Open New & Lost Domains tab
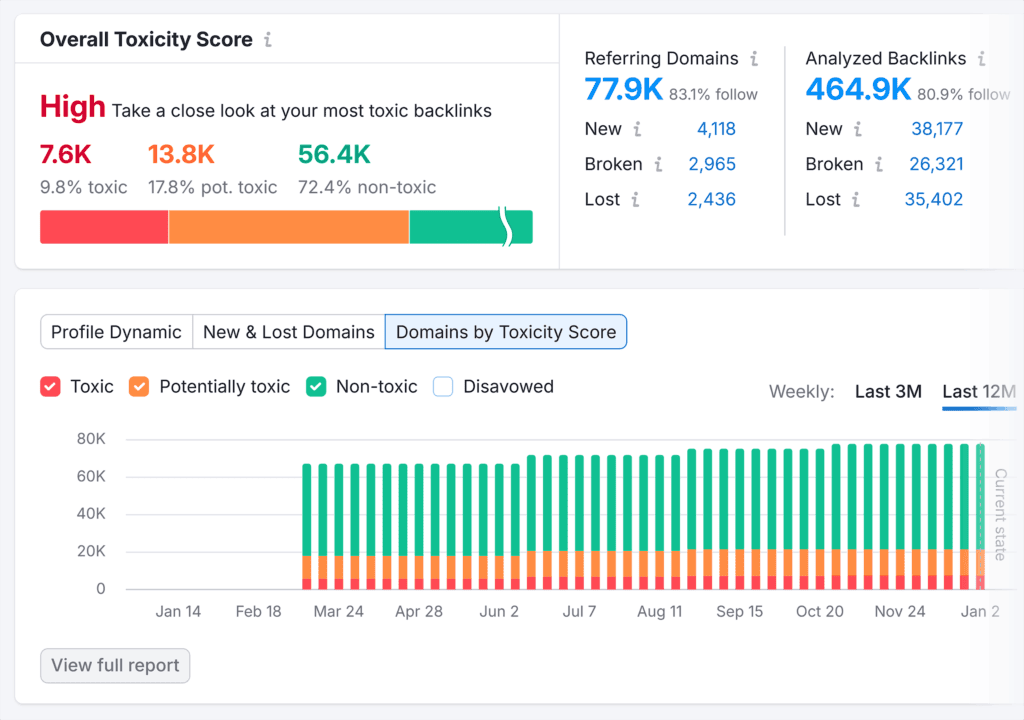 point(288,332)
